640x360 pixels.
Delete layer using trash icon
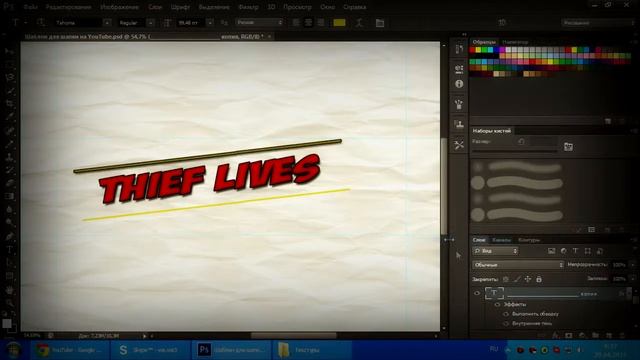[622, 336]
